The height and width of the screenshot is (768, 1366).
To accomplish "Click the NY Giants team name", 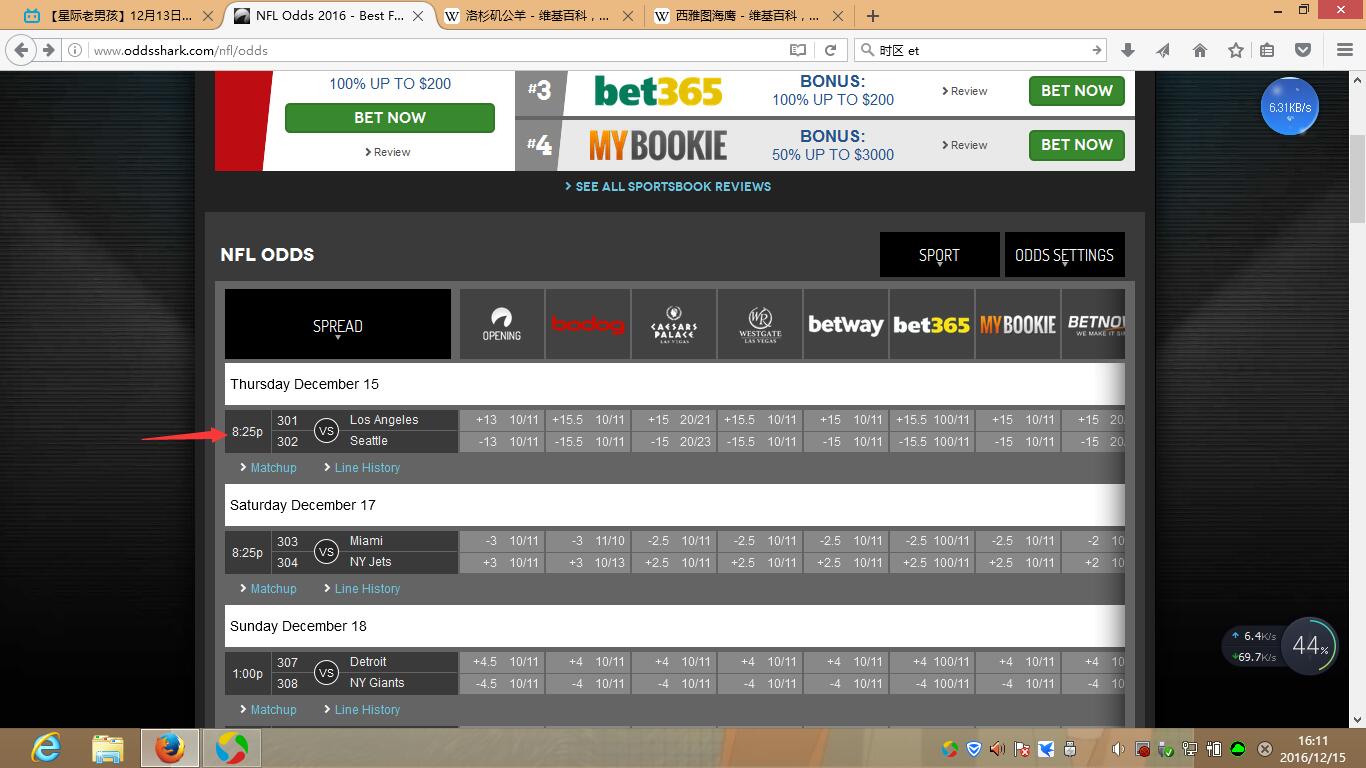I will click(377, 683).
